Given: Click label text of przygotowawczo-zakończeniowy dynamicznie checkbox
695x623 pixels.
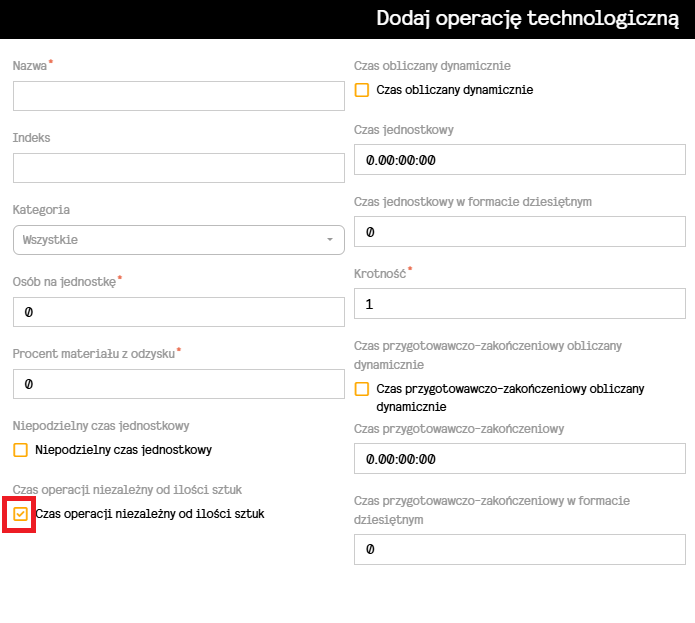Looking at the screenshot, I should point(510,388).
